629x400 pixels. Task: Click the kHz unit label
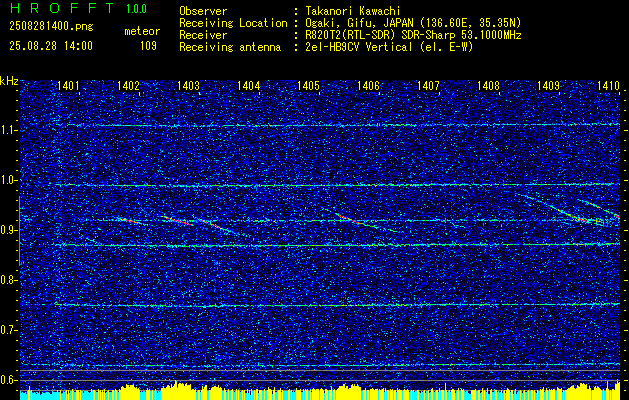[x=9, y=81]
